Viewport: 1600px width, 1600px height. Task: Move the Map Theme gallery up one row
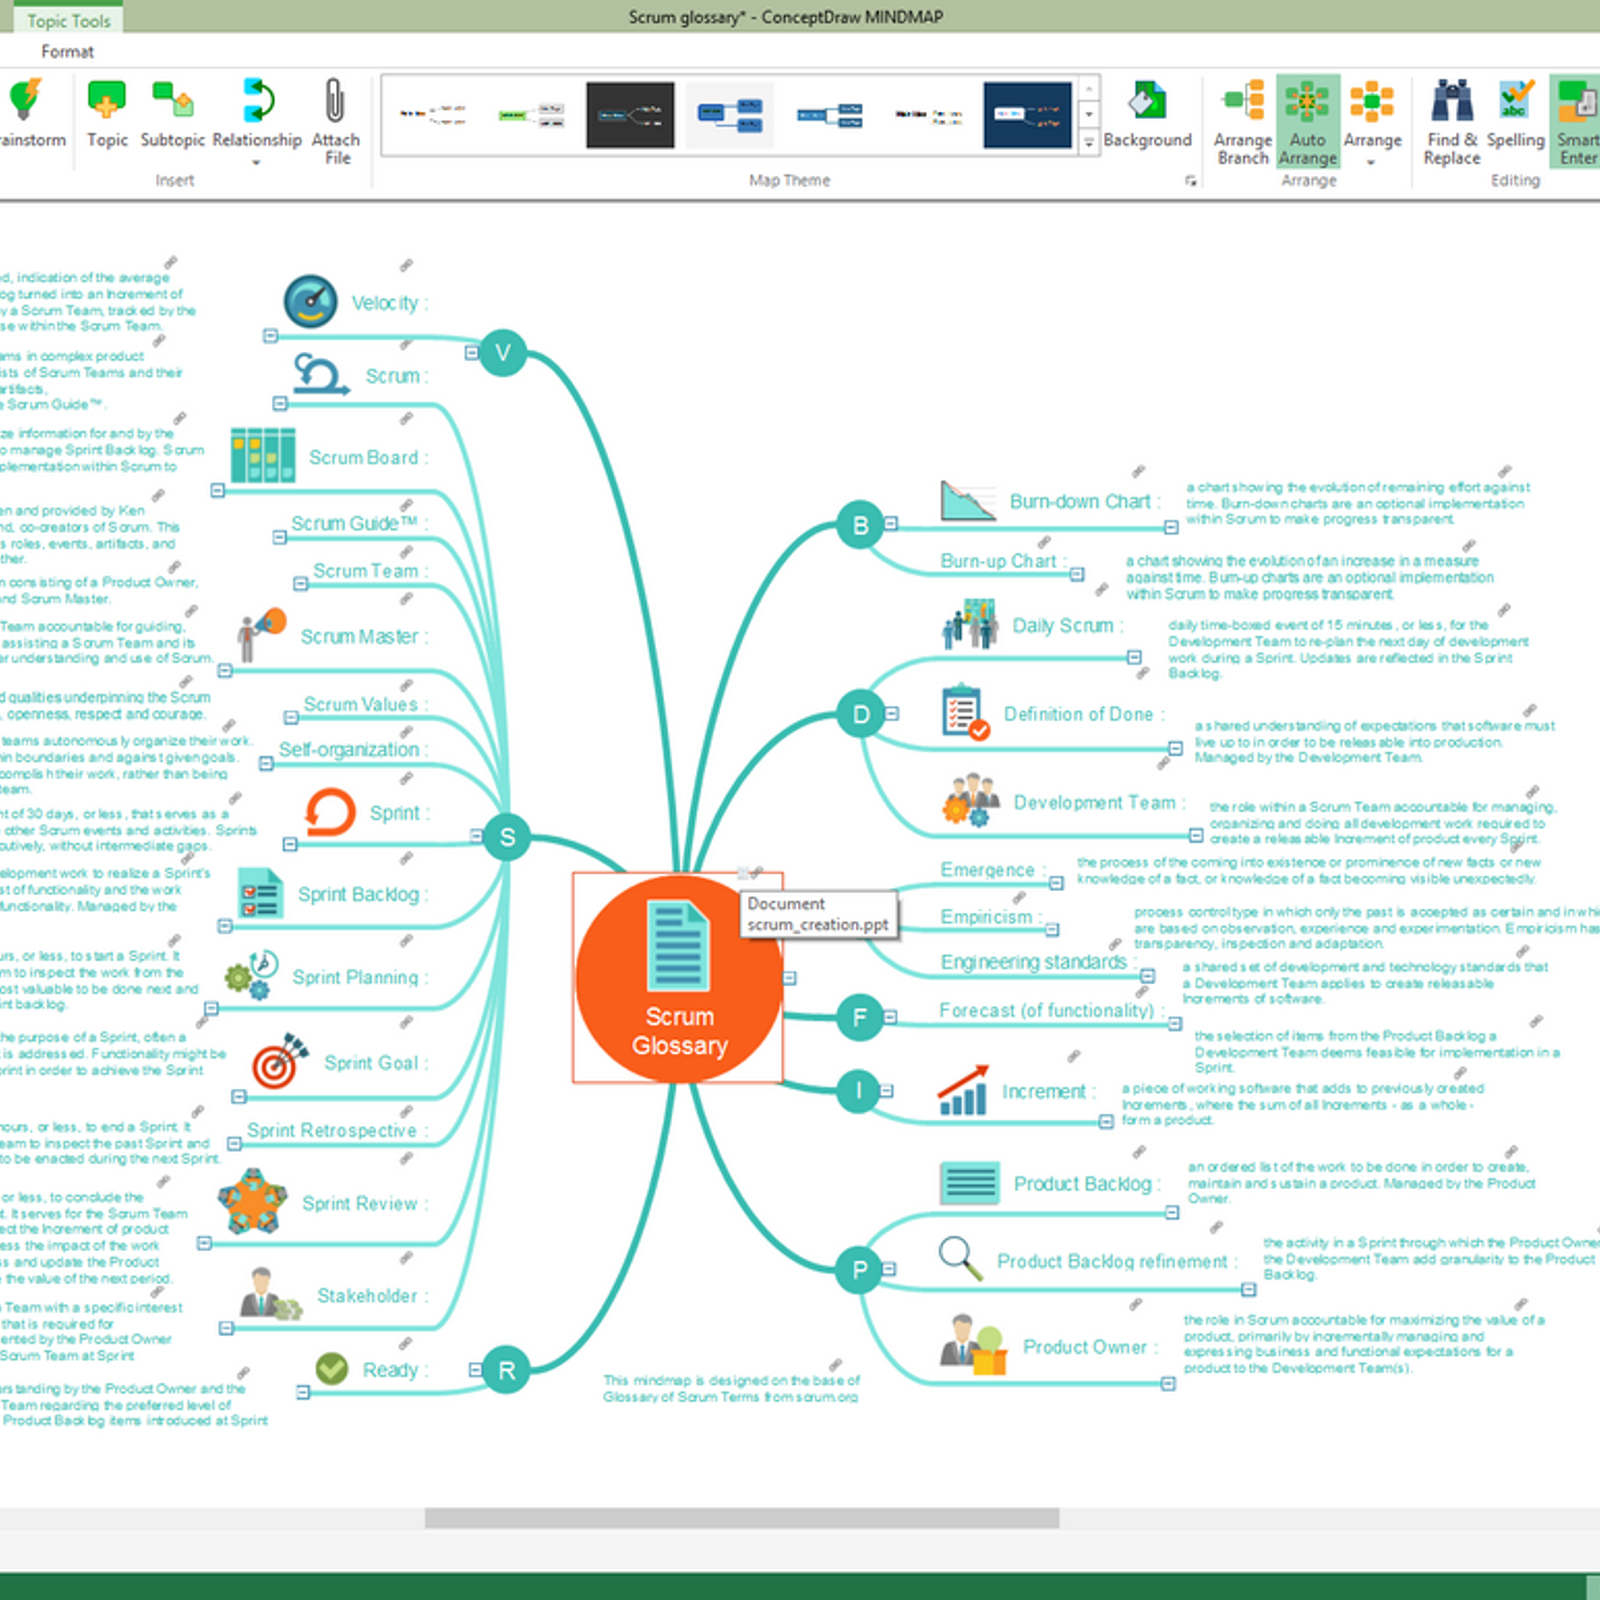(x=1089, y=87)
